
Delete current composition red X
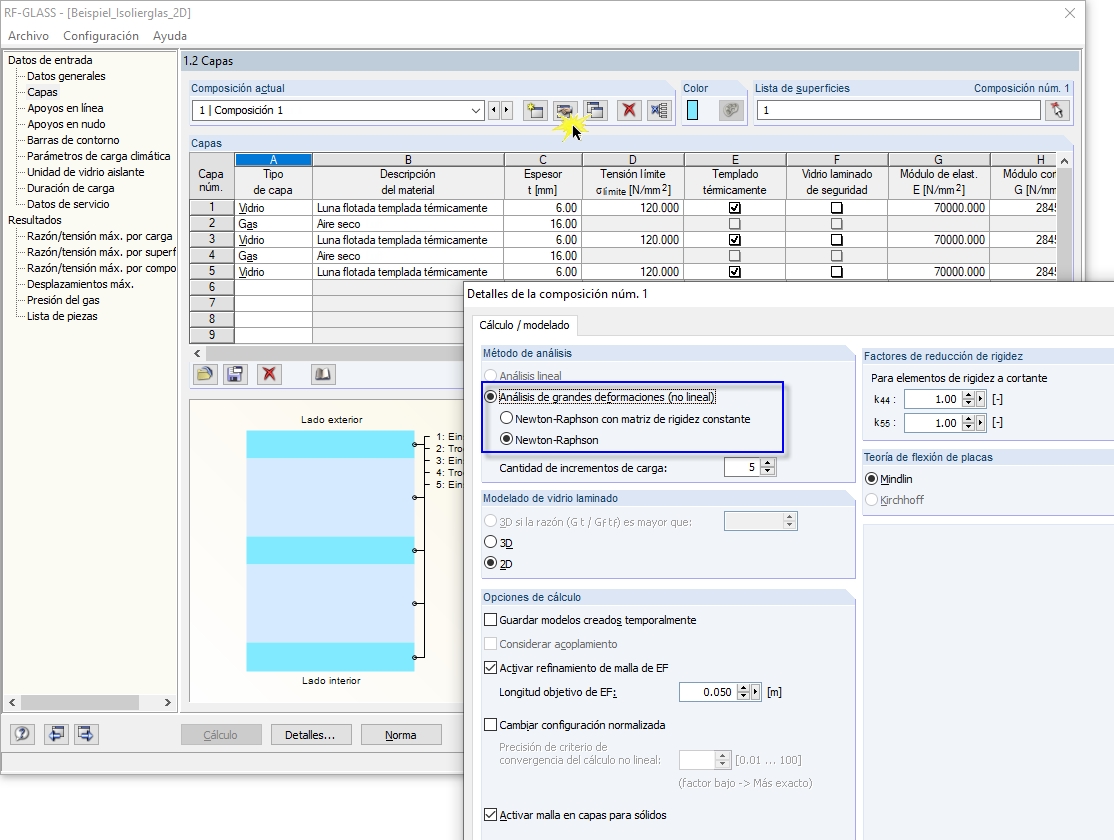pyautogui.click(x=629, y=110)
